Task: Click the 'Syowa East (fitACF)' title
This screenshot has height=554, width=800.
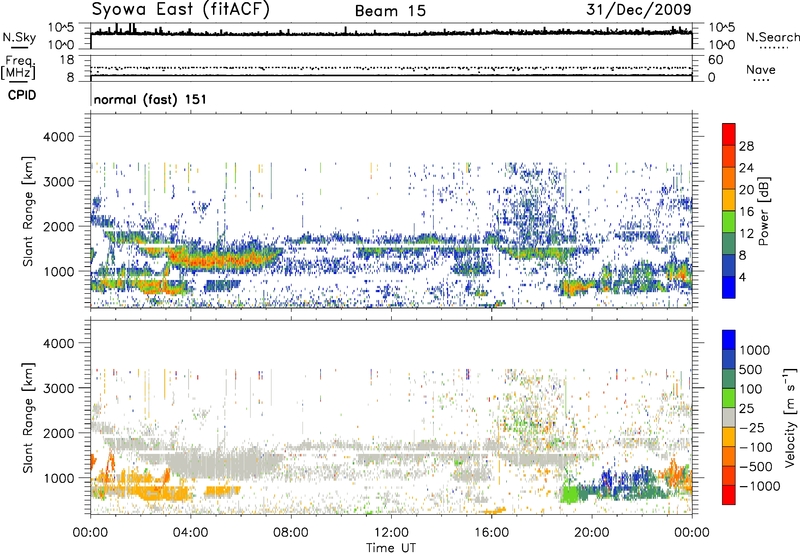Action: click(181, 10)
